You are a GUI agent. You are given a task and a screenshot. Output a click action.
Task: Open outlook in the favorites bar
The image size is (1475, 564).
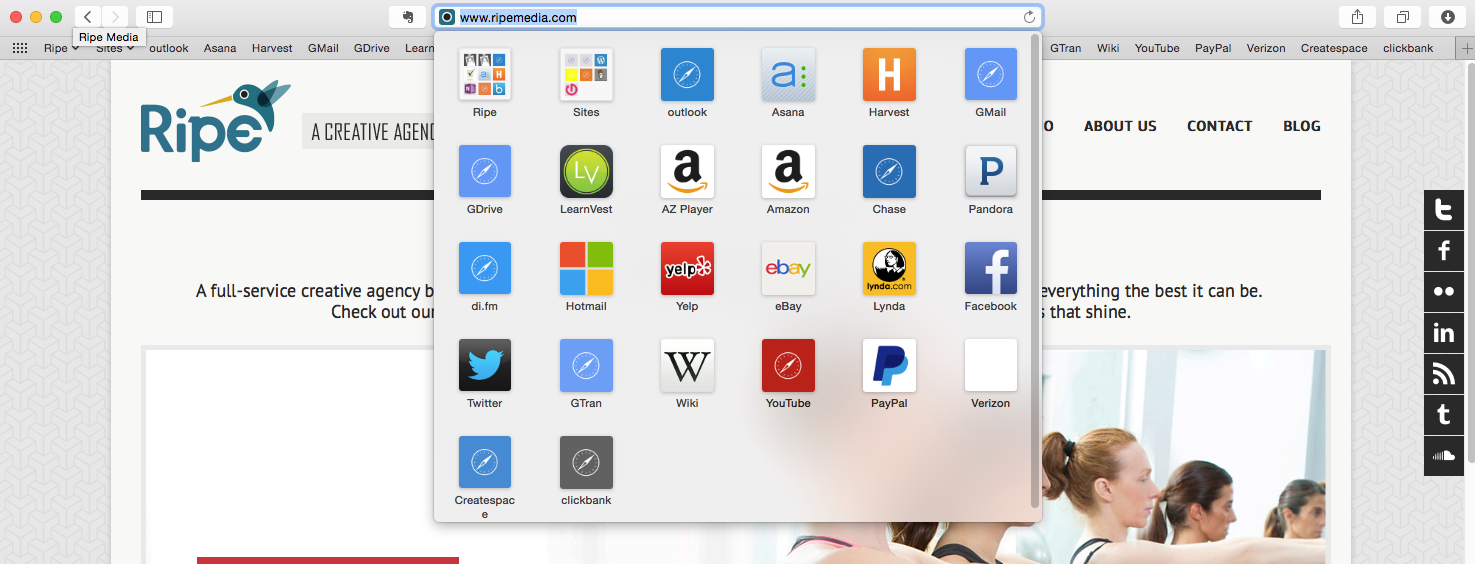click(169, 48)
